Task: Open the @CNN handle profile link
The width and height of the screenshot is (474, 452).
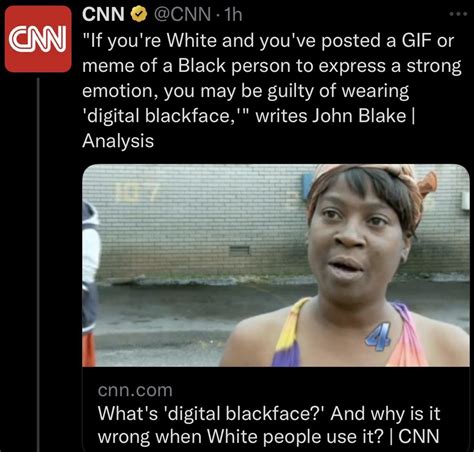Action: coord(181,14)
